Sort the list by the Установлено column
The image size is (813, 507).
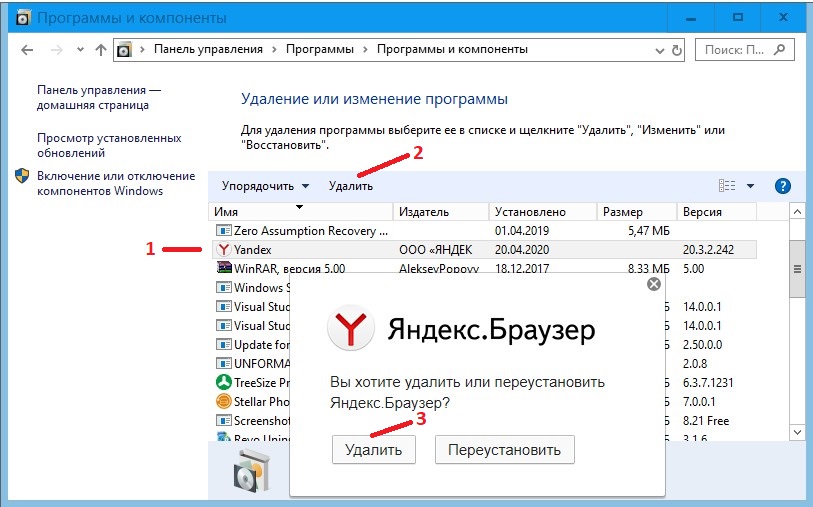click(x=530, y=212)
